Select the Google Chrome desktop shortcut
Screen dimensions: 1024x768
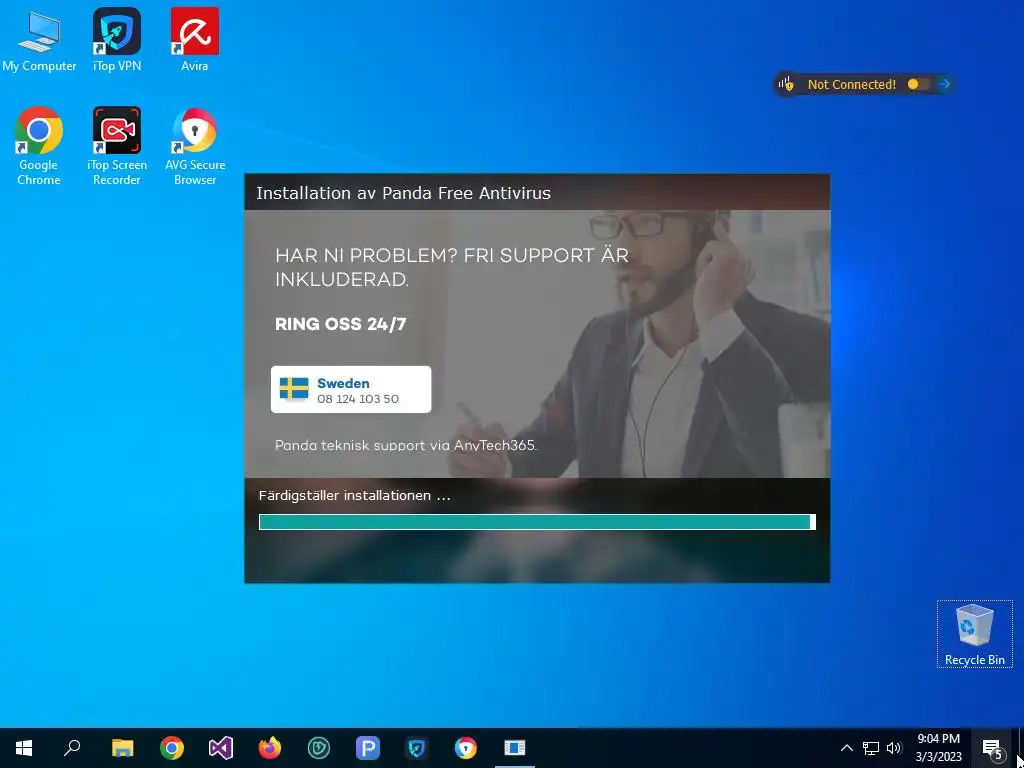pyautogui.click(x=39, y=146)
